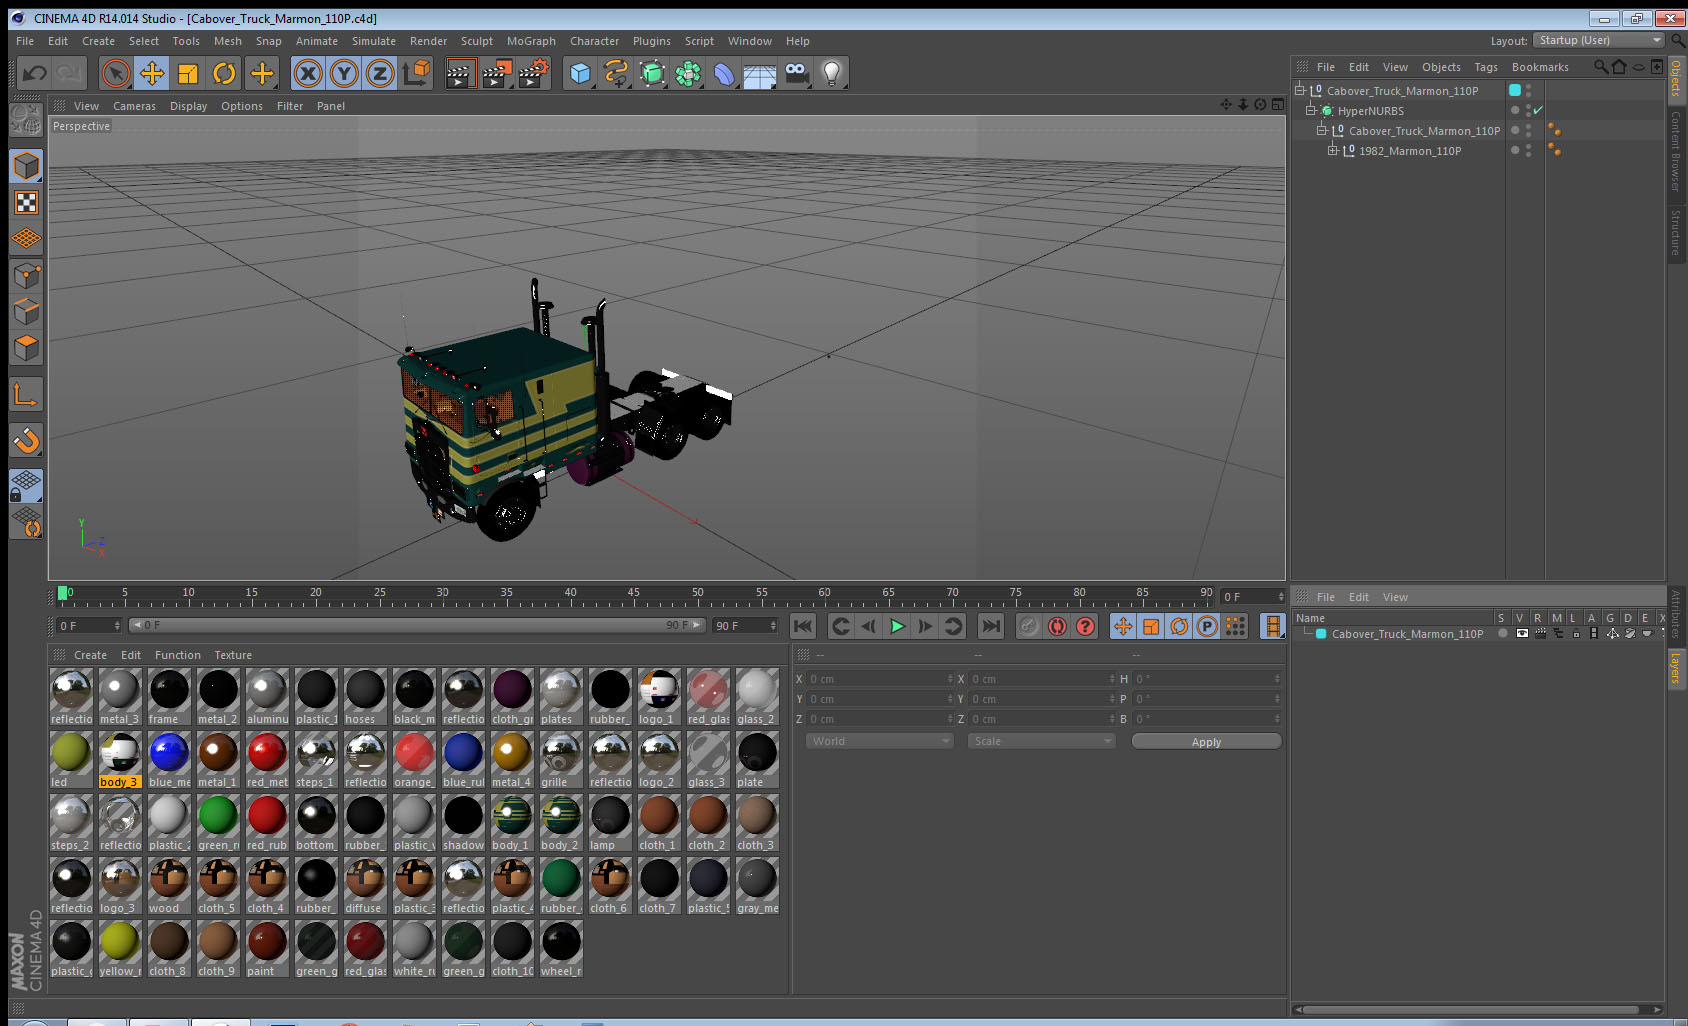
Task: Open the Scale mode dropdown
Action: pos(1041,741)
